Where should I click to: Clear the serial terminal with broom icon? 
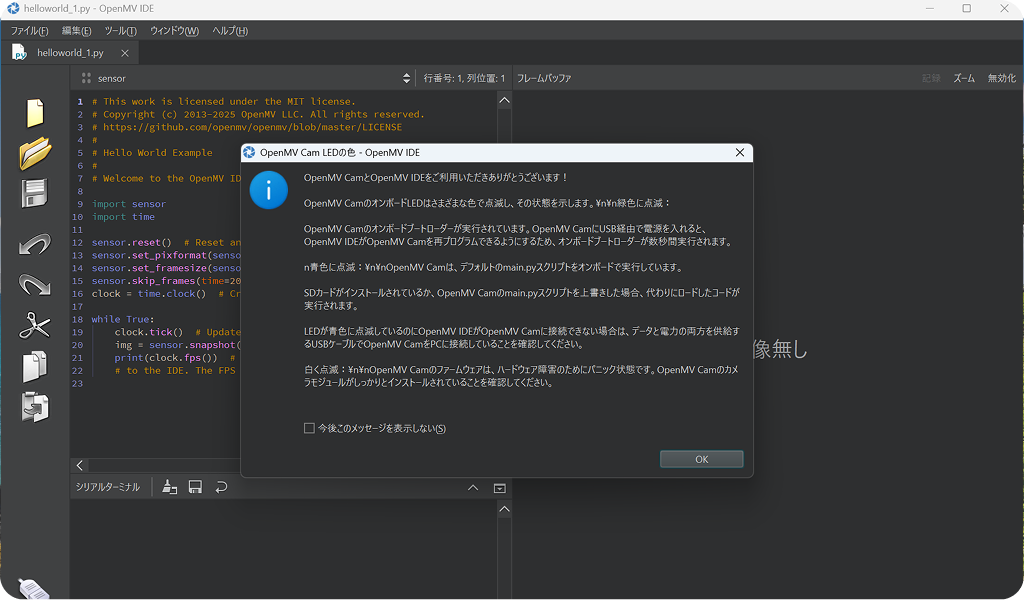(170, 487)
